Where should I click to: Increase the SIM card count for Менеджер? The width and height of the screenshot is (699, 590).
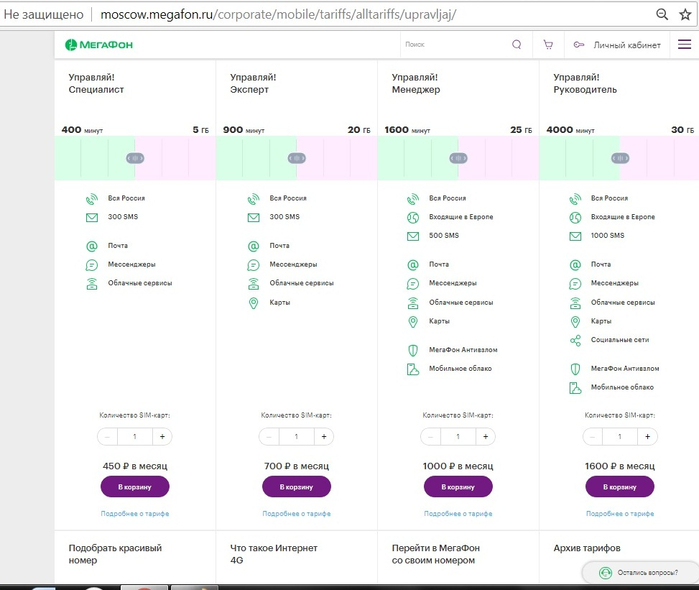(x=485, y=437)
